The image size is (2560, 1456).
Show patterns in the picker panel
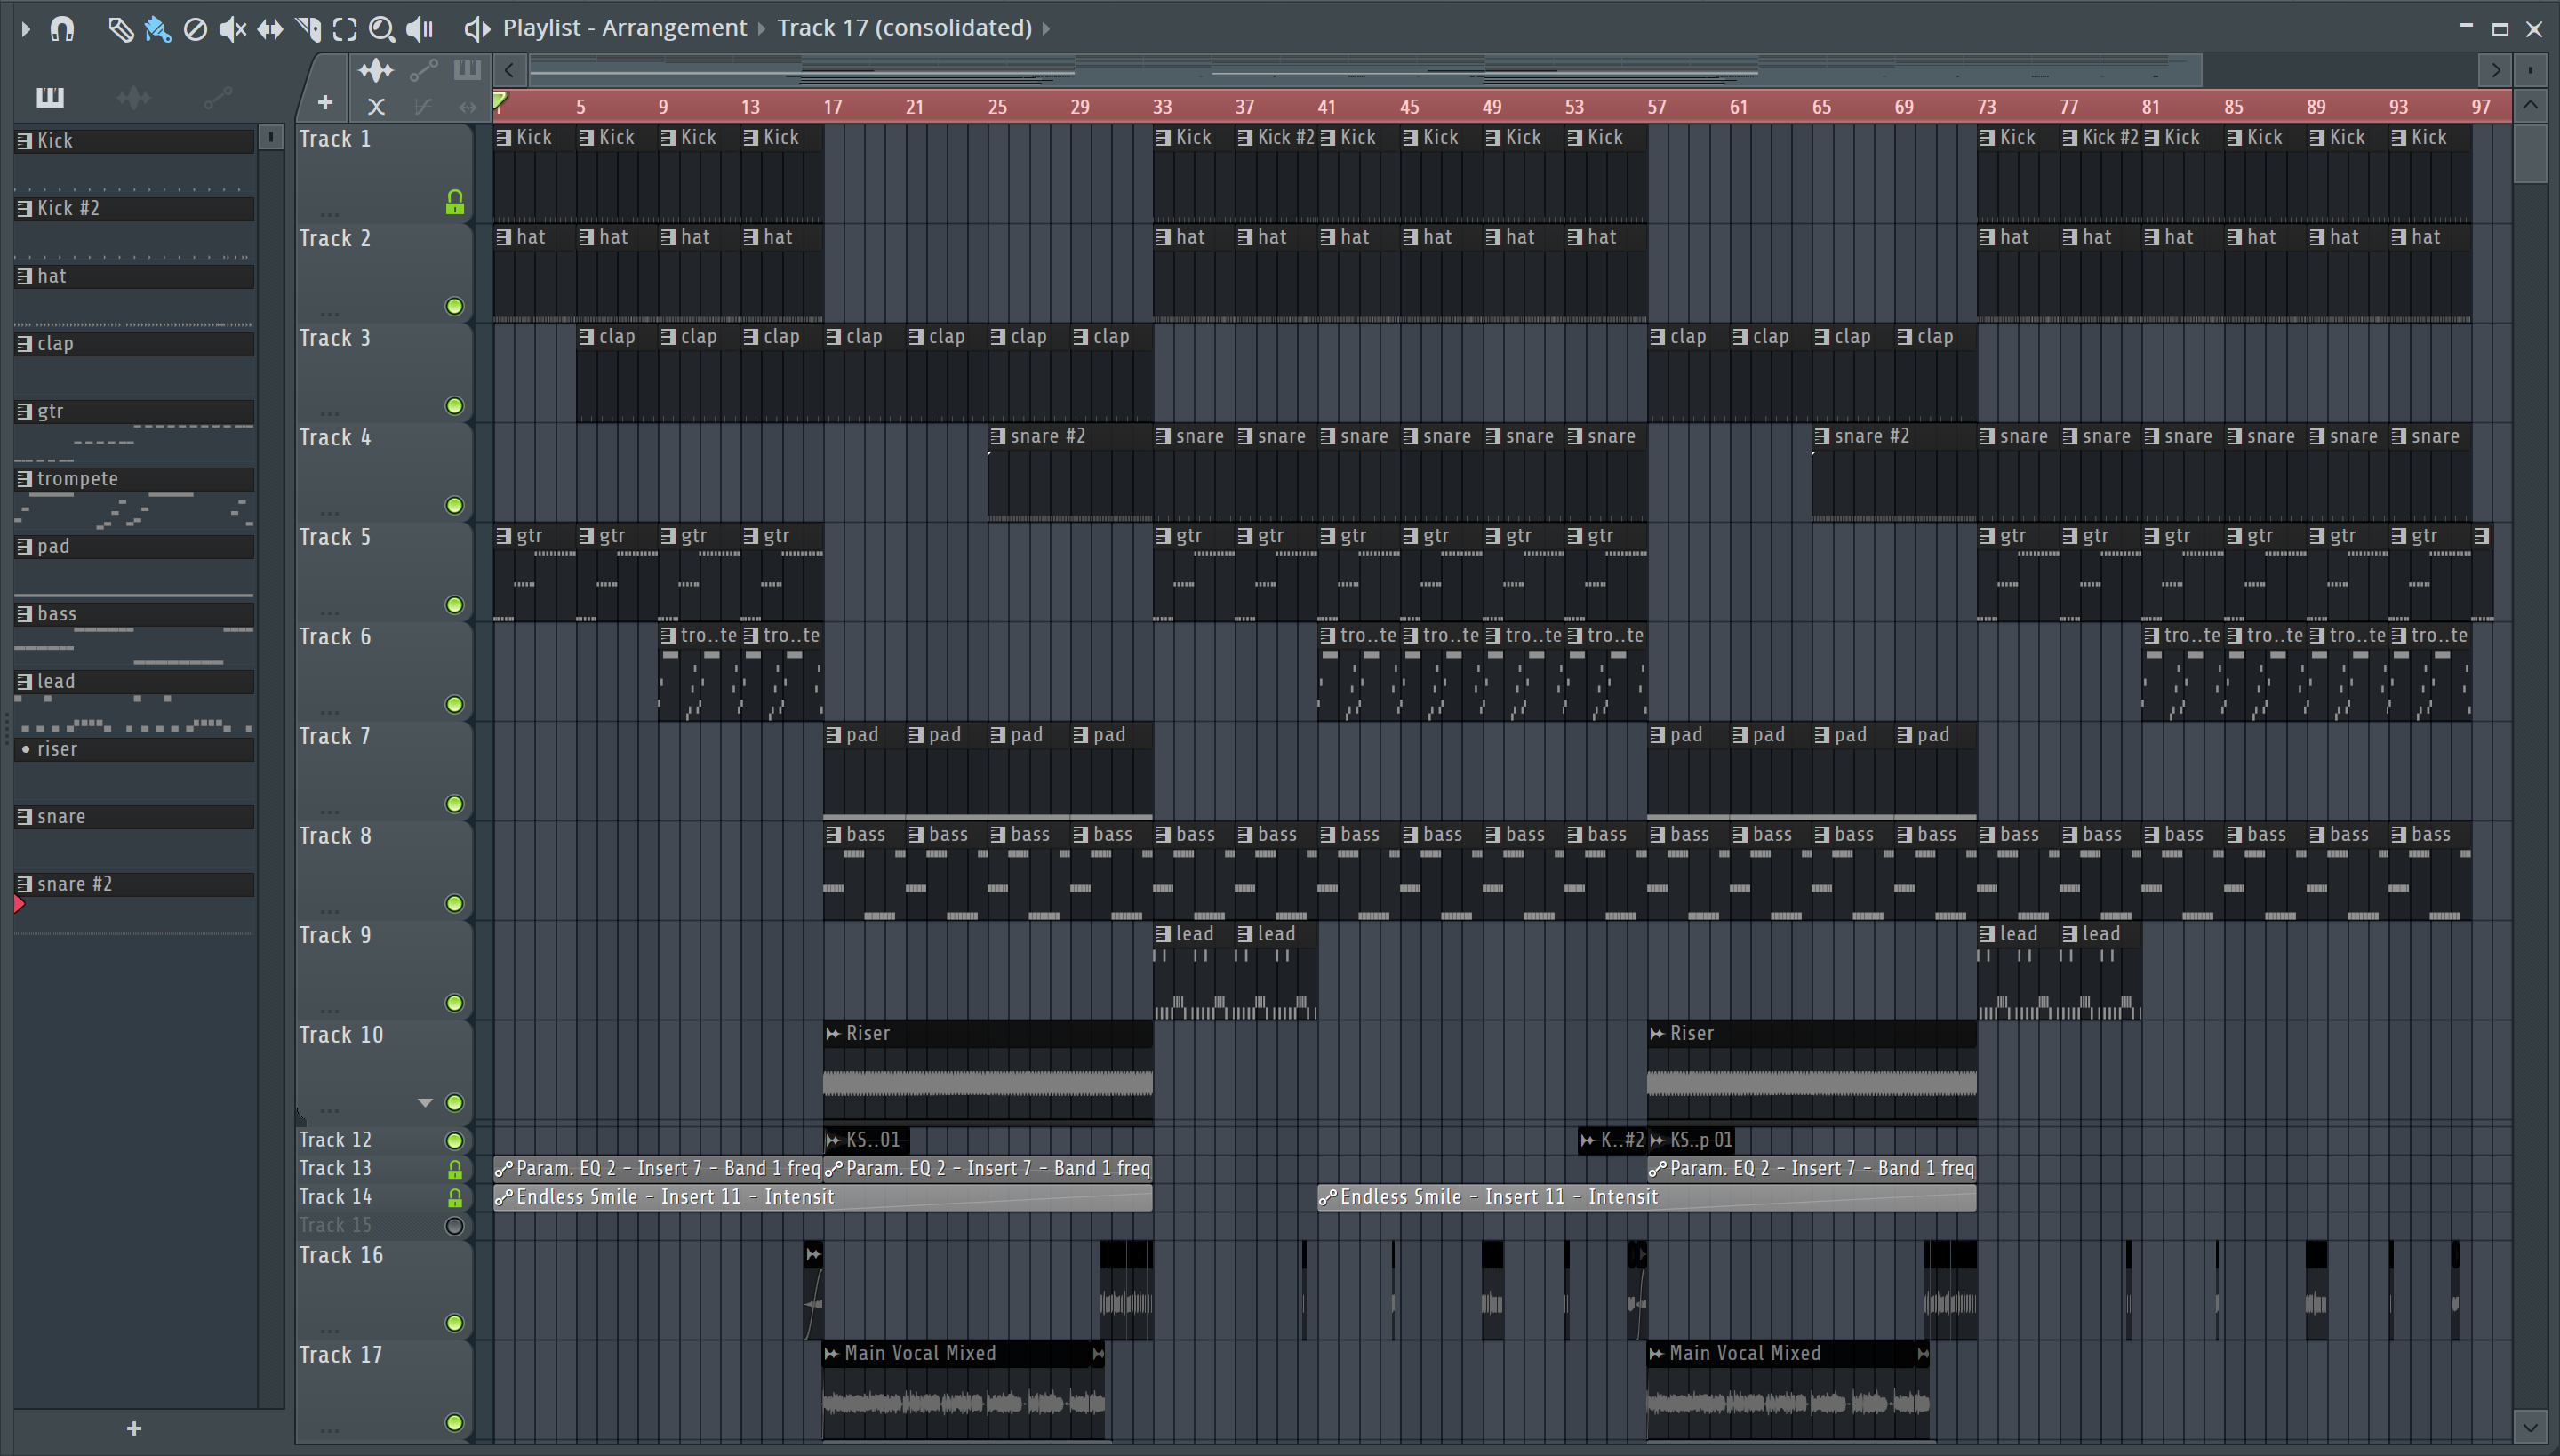point(50,97)
